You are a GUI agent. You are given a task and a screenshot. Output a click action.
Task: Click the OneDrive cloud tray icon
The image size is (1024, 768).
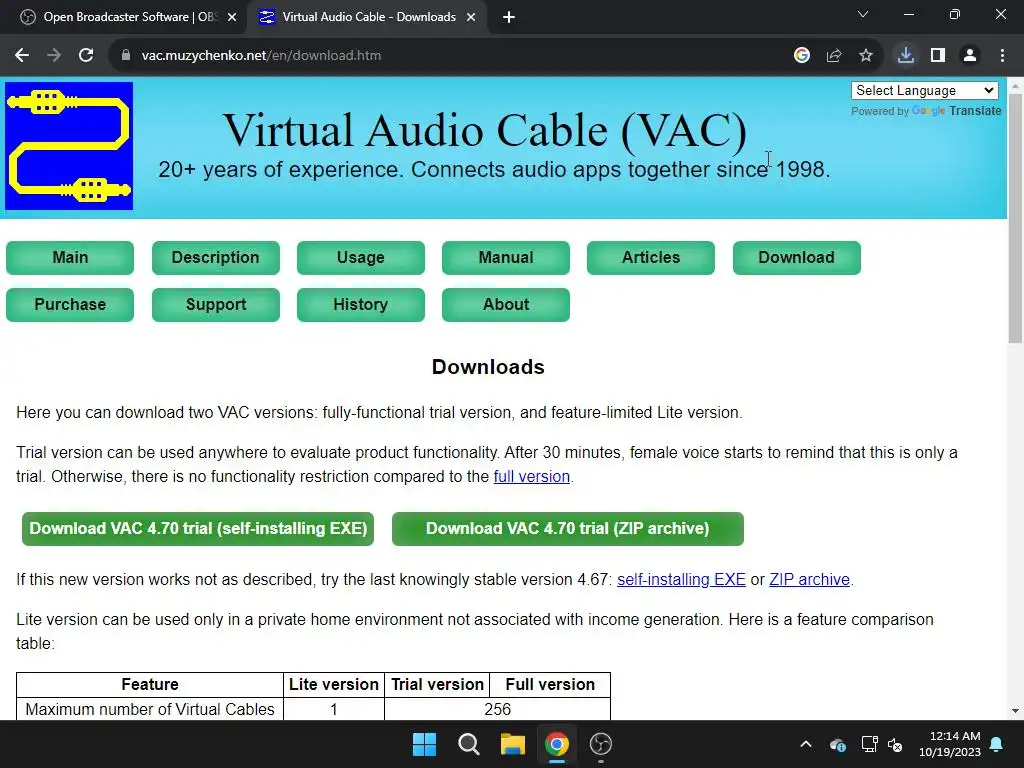838,744
